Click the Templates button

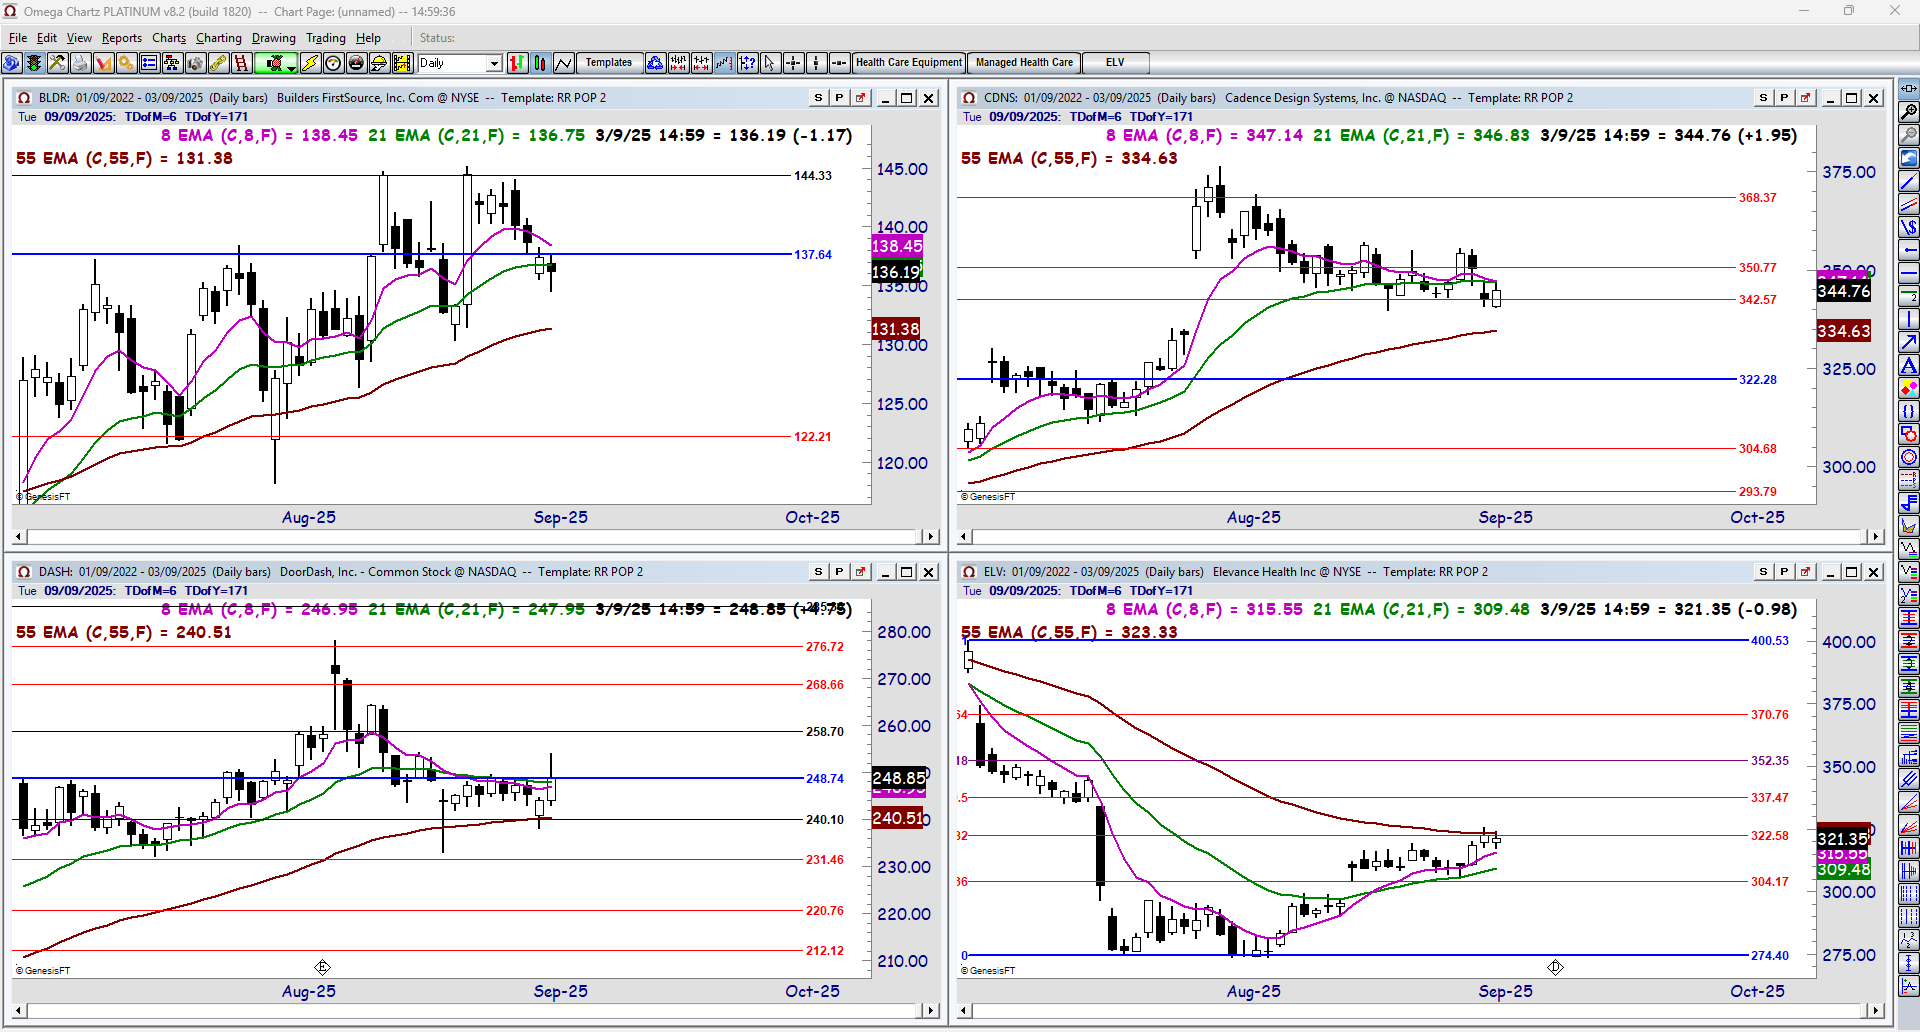(x=609, y=63)
